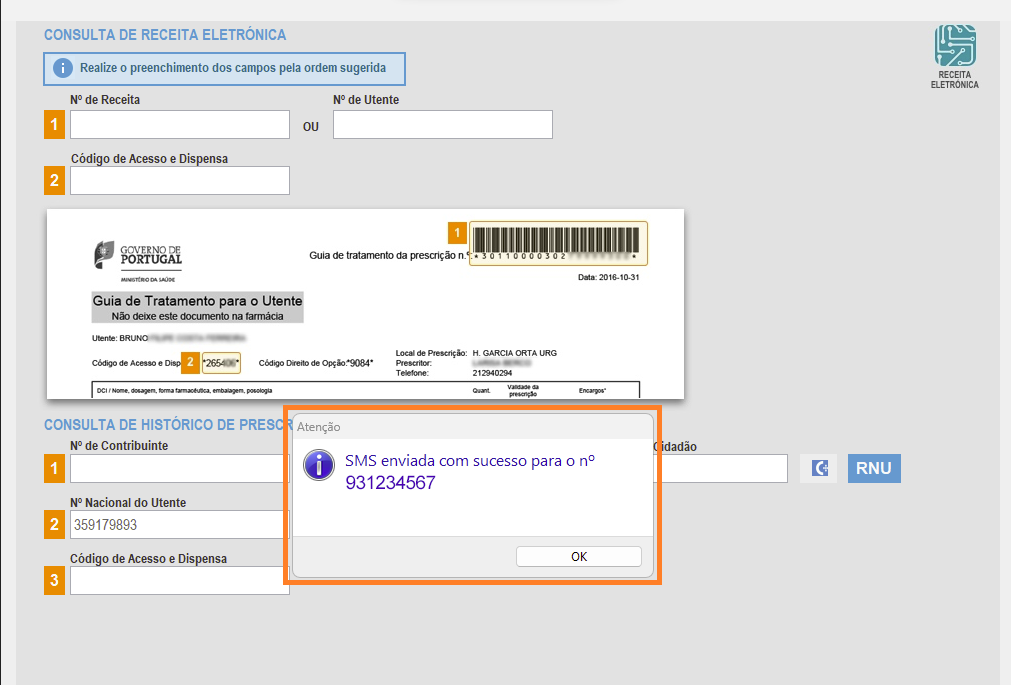Viewport: 1011px width, 685px height.
Task: Focus the Nº de Receita input field
Action: point(179,125)
